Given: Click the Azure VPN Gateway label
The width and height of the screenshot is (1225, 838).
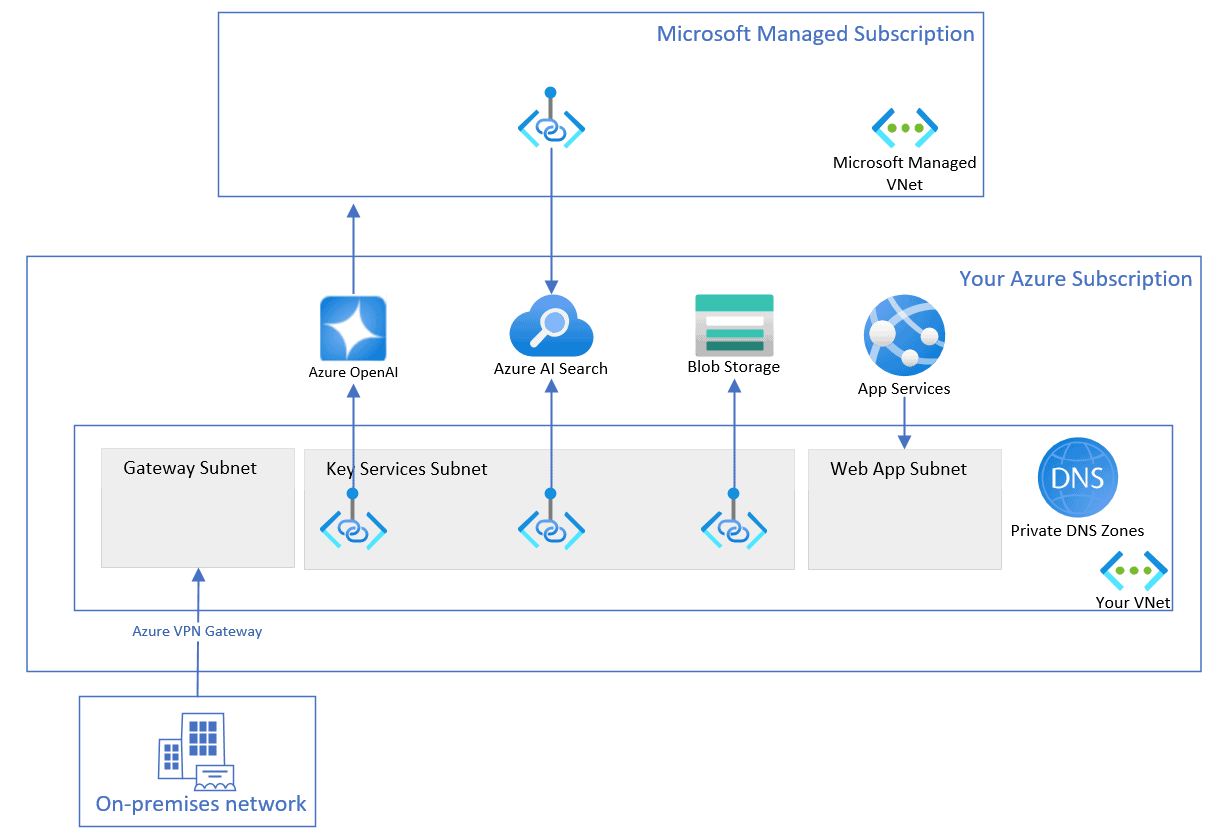Looking at the screenshot, I should click(x=197, y=632).
